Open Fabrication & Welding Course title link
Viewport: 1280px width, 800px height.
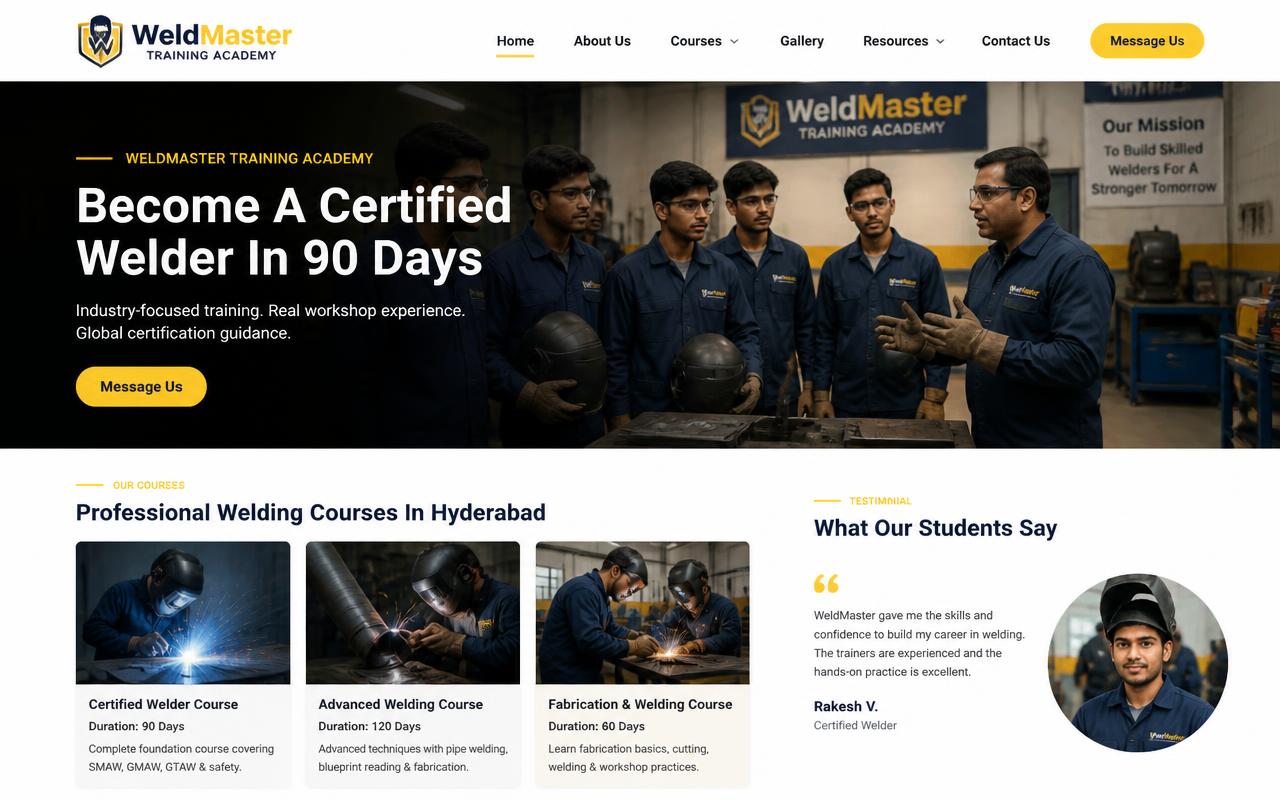click(640, 704)
